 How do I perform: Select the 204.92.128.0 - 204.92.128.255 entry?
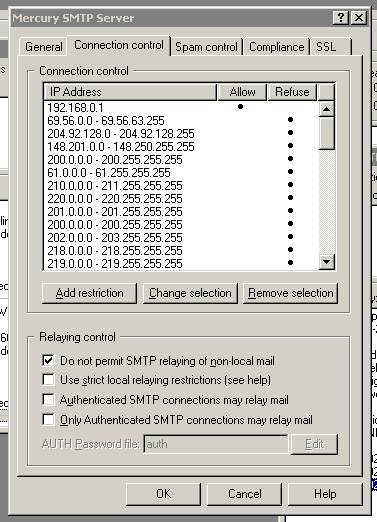(x=181, y=133)
